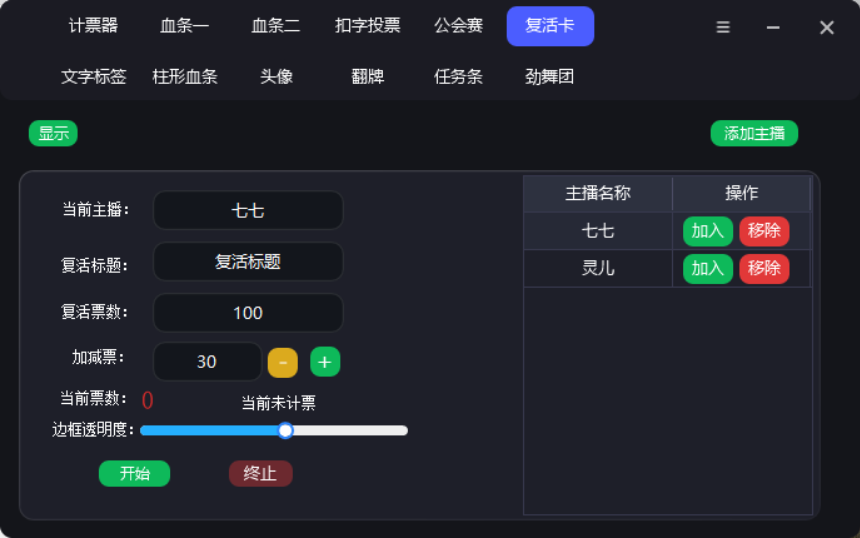Click the yellow minus vote button
Image resolution: width=860 pixels, height=538 pixels.
tap(283, 362)
